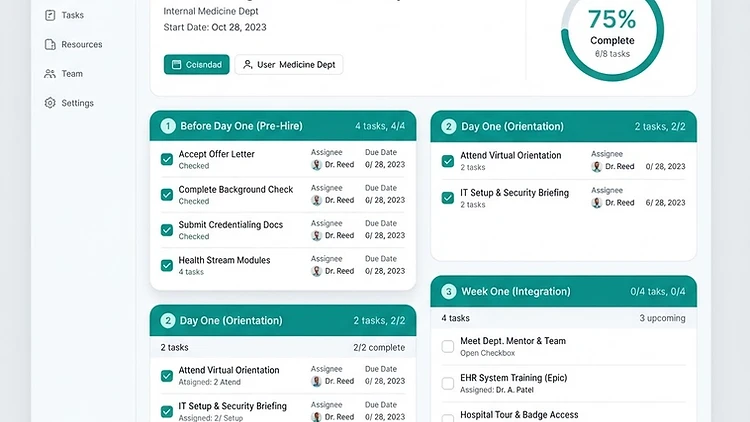Viewport: 750px width, 422px height.
Task: Open Tasks in the sidebar
Action: [x=64, y=15]
